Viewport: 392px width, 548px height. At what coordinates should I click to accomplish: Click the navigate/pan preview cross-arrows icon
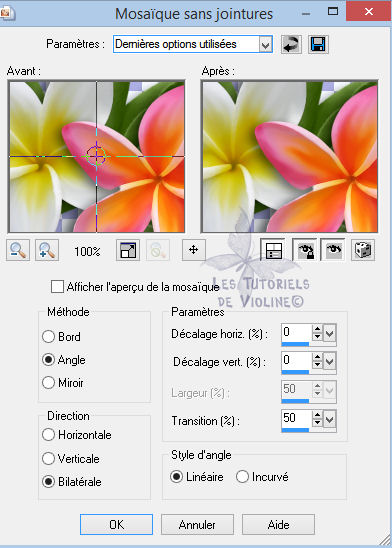pos(194,250)
